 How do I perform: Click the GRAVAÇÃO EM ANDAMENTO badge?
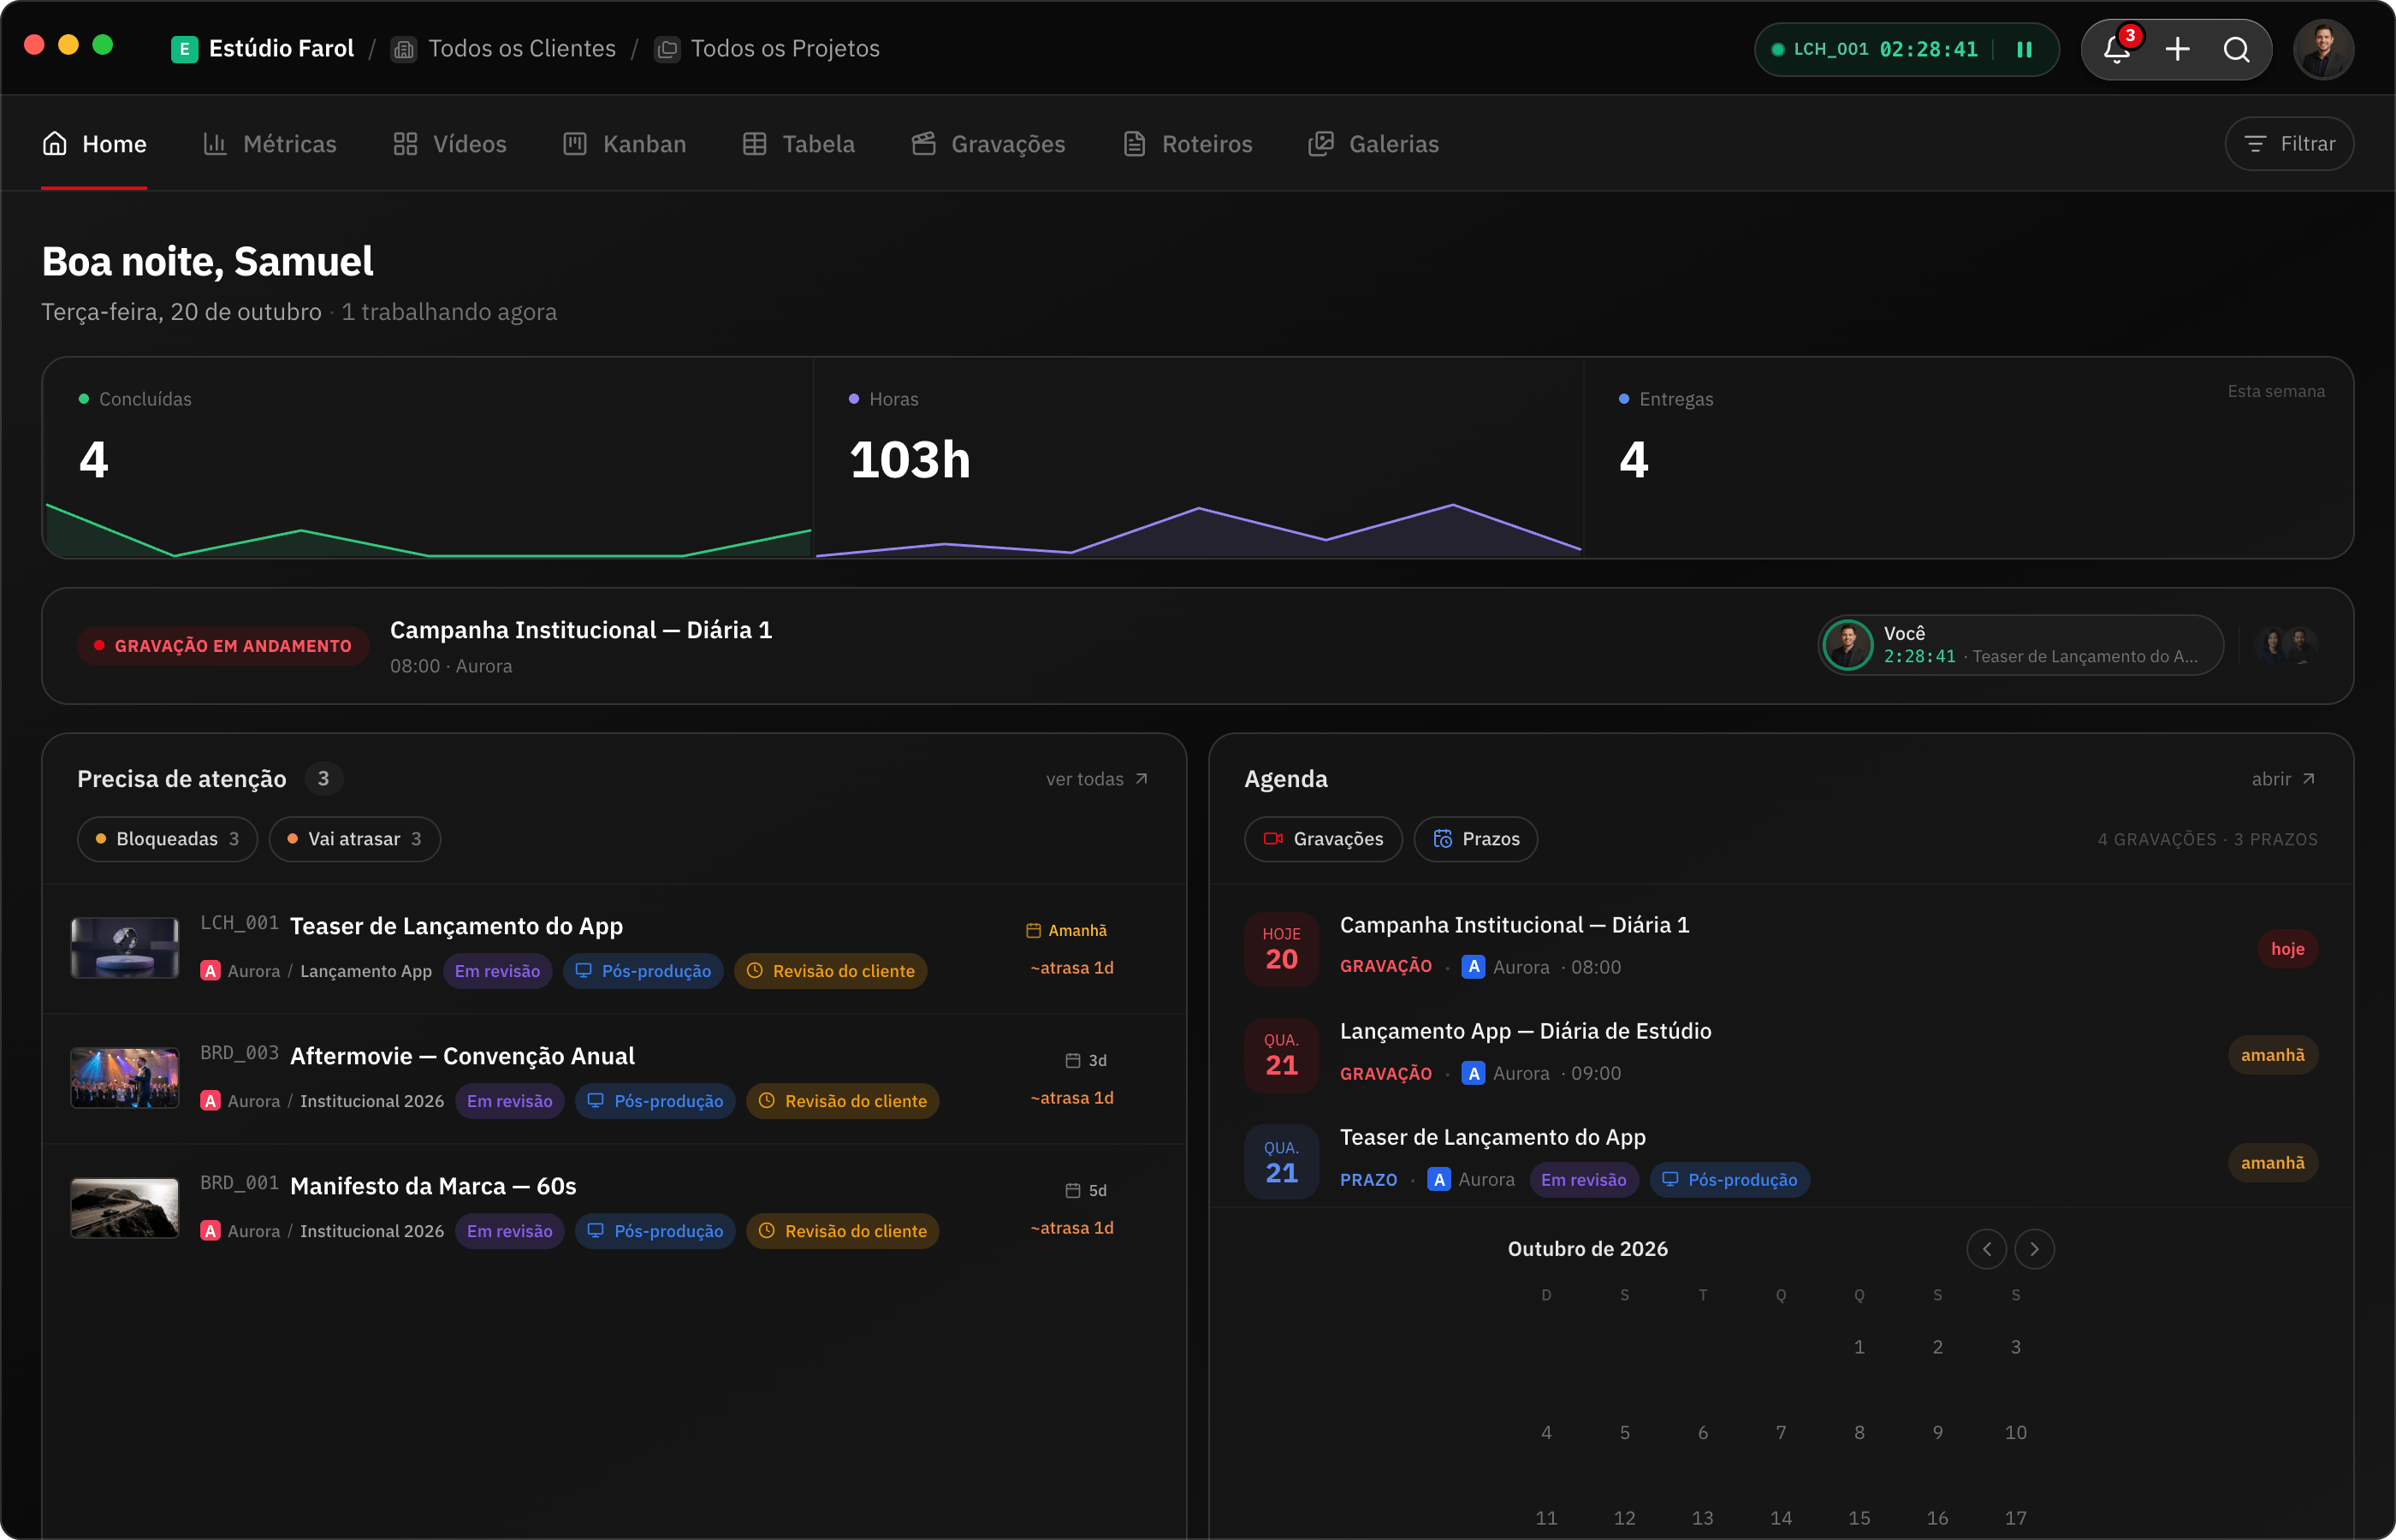(x=223, y=646)
